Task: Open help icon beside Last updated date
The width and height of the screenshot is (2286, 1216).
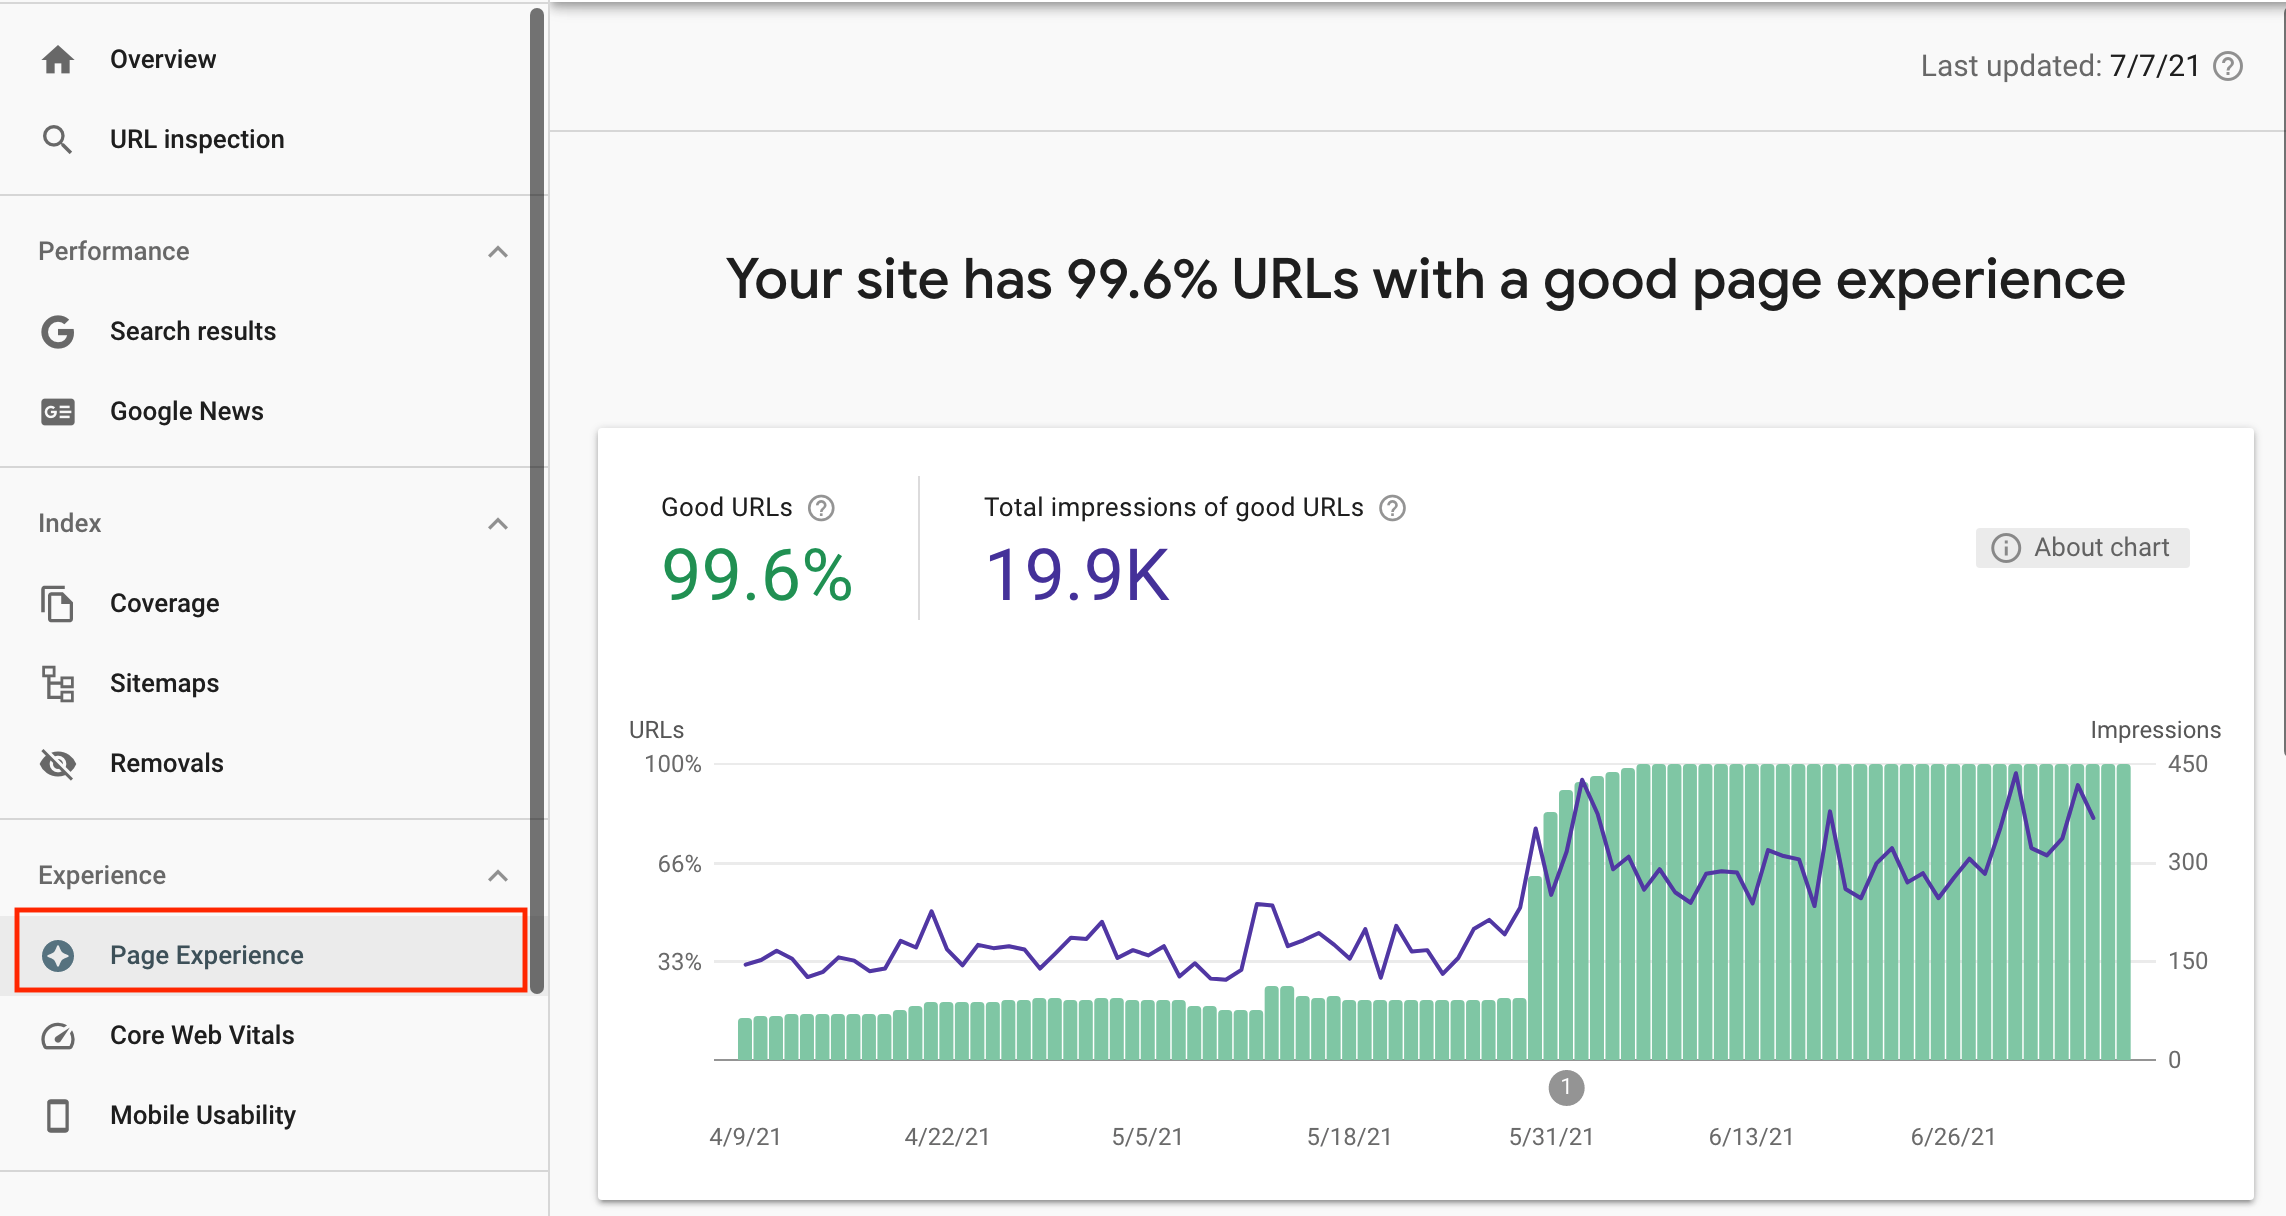Action: (x=2228, y=66)
